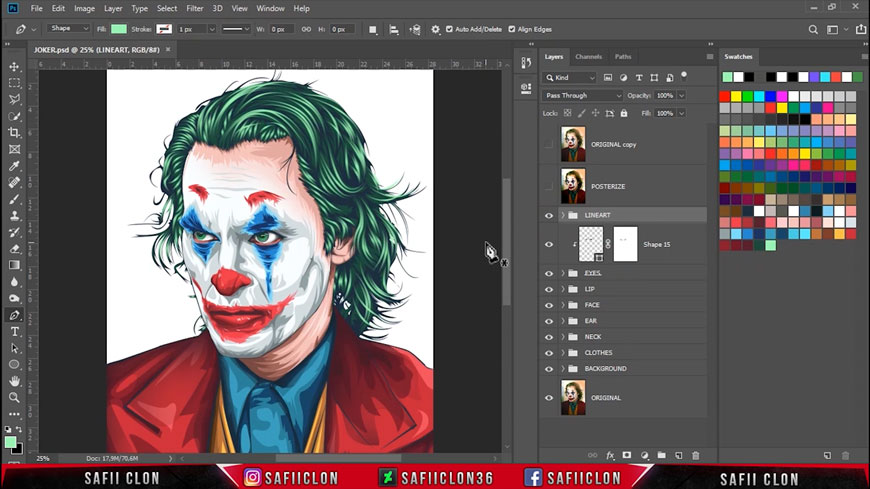
Task: Open the Shape tool mode dropdown
Action: coord(71,29)
